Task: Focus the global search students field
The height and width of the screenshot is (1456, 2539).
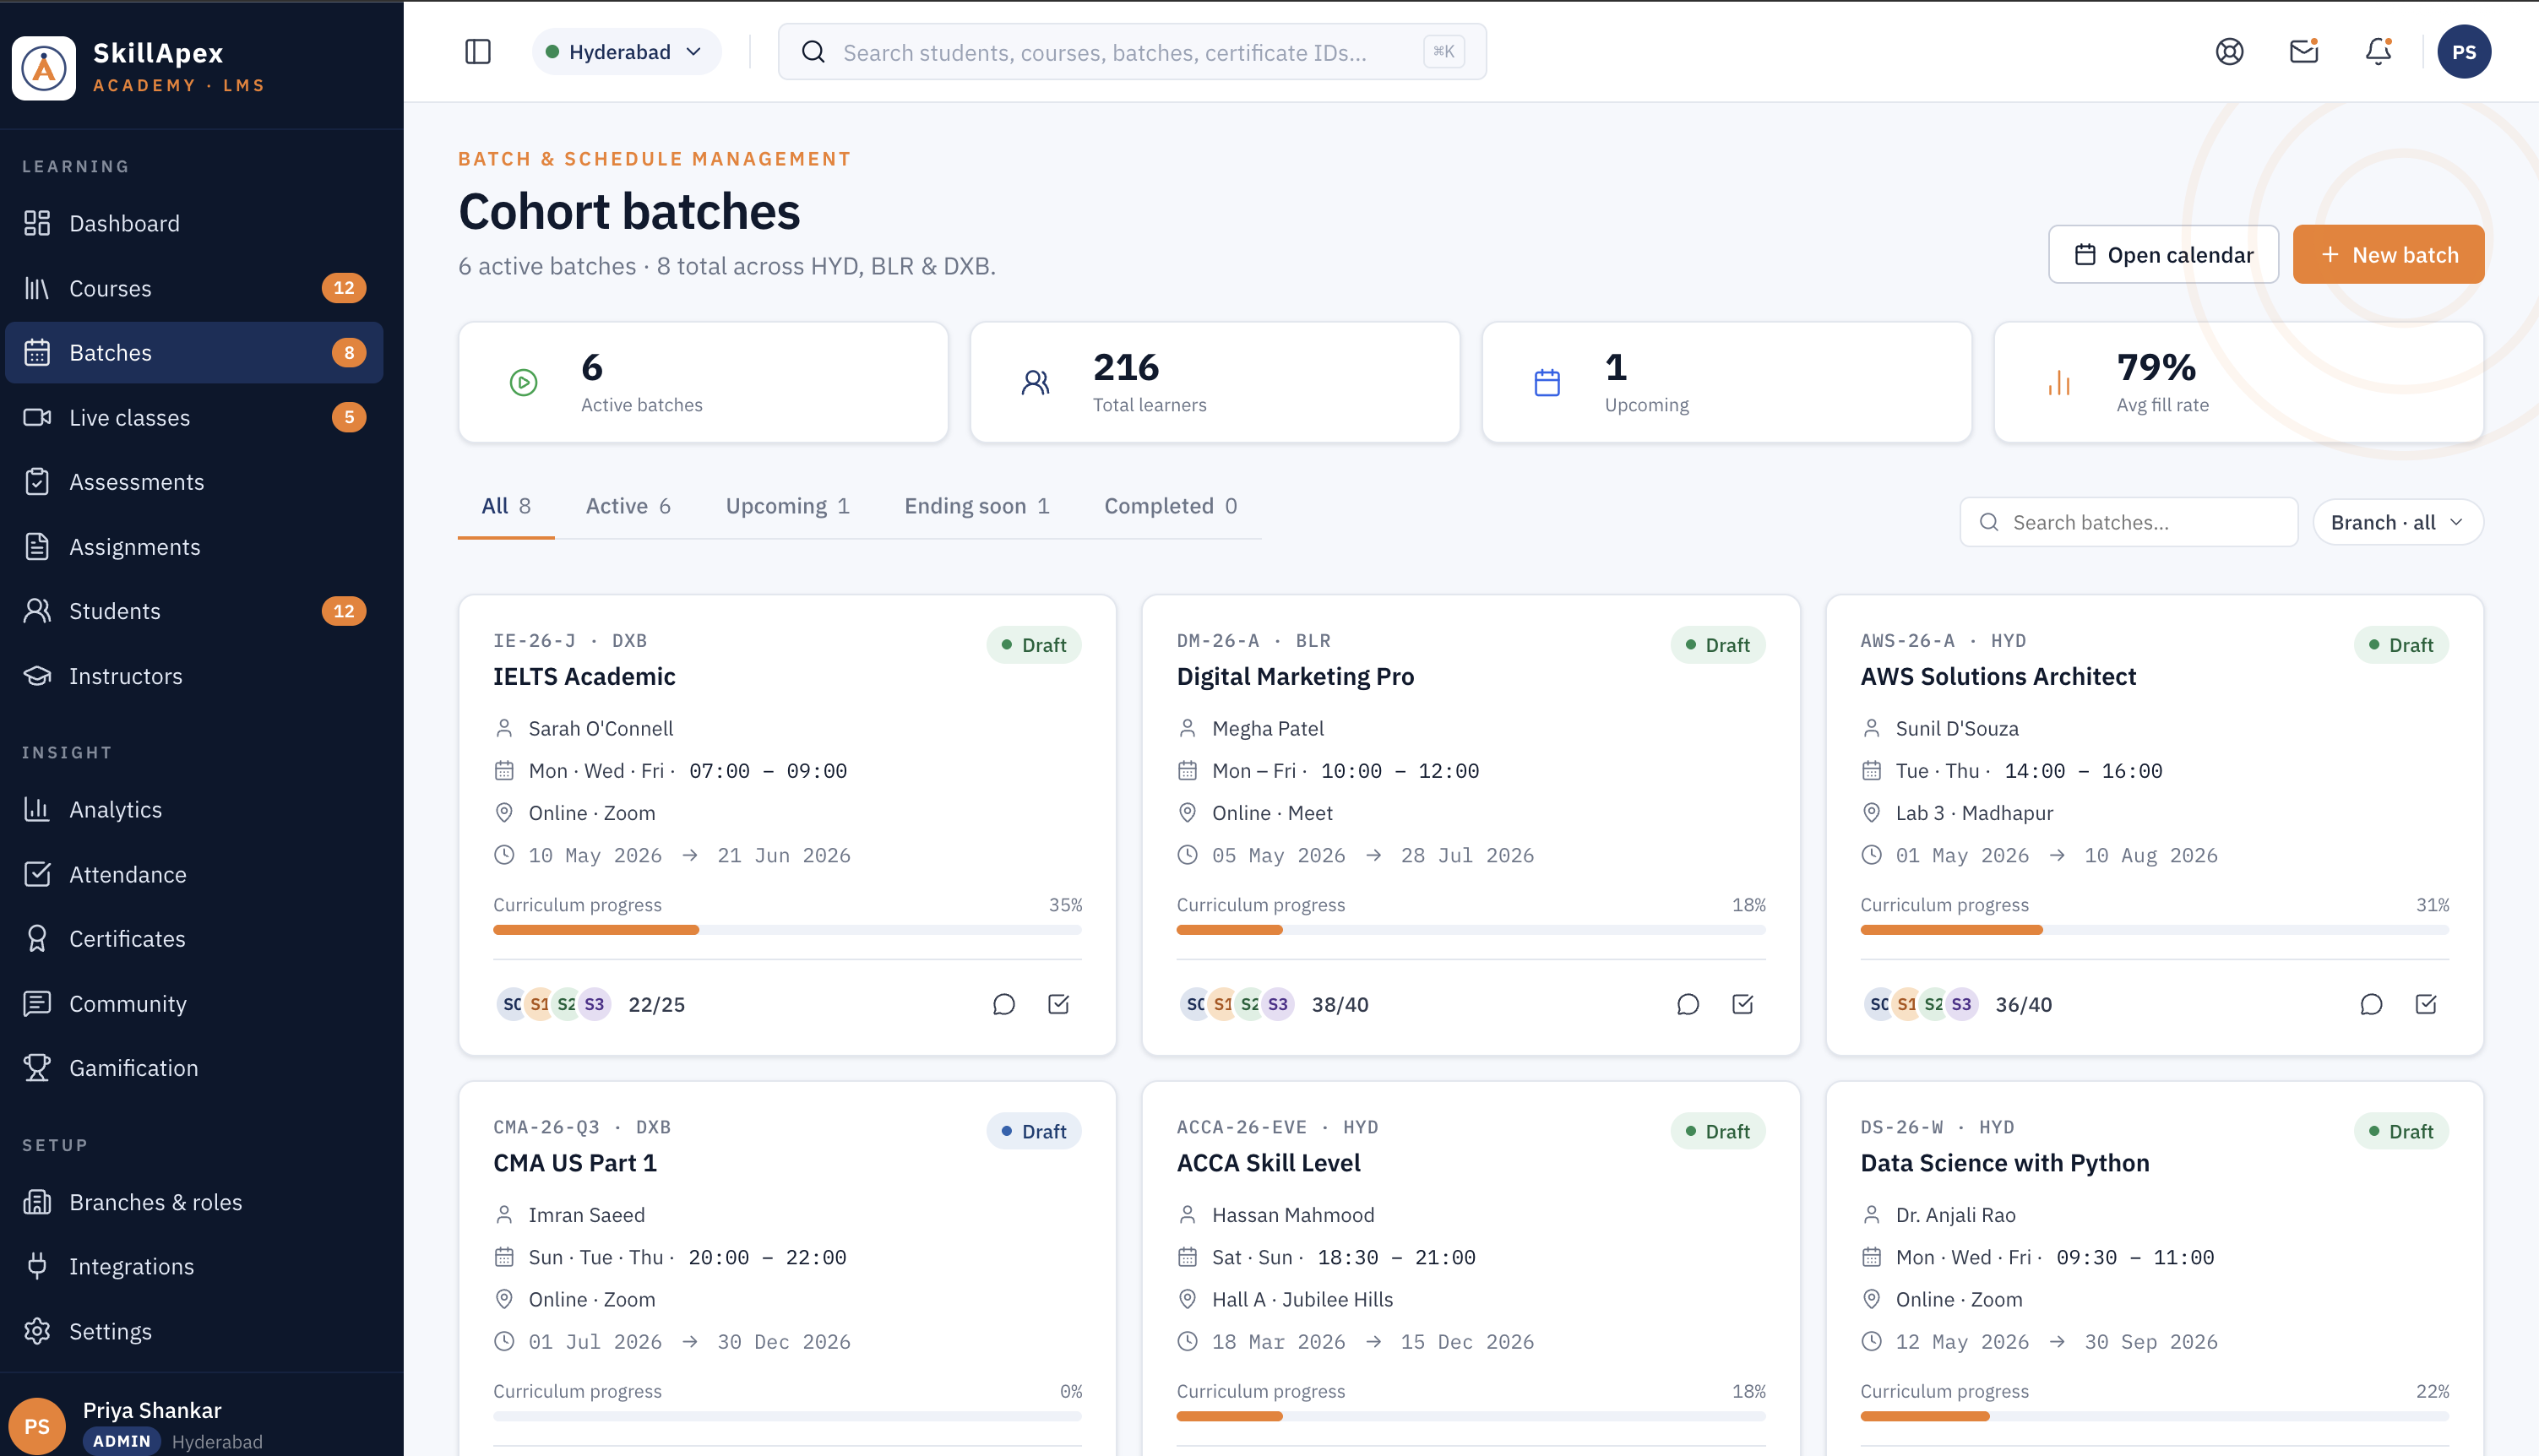Action: (x=1132, y=52)
